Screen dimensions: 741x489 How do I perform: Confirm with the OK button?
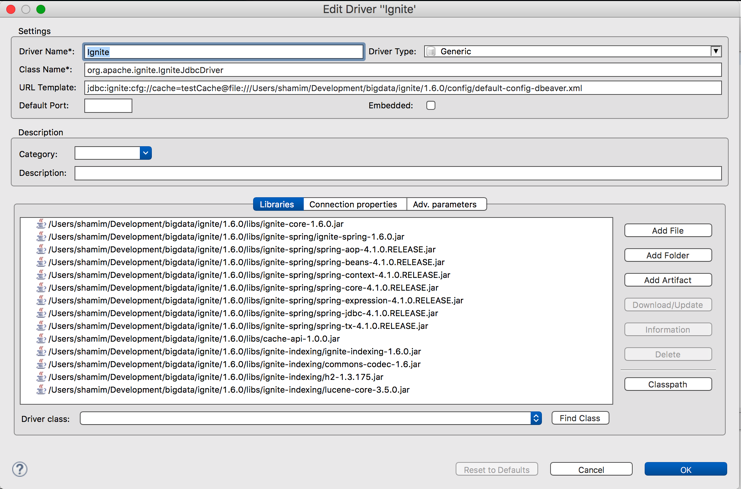coord(686,470)
